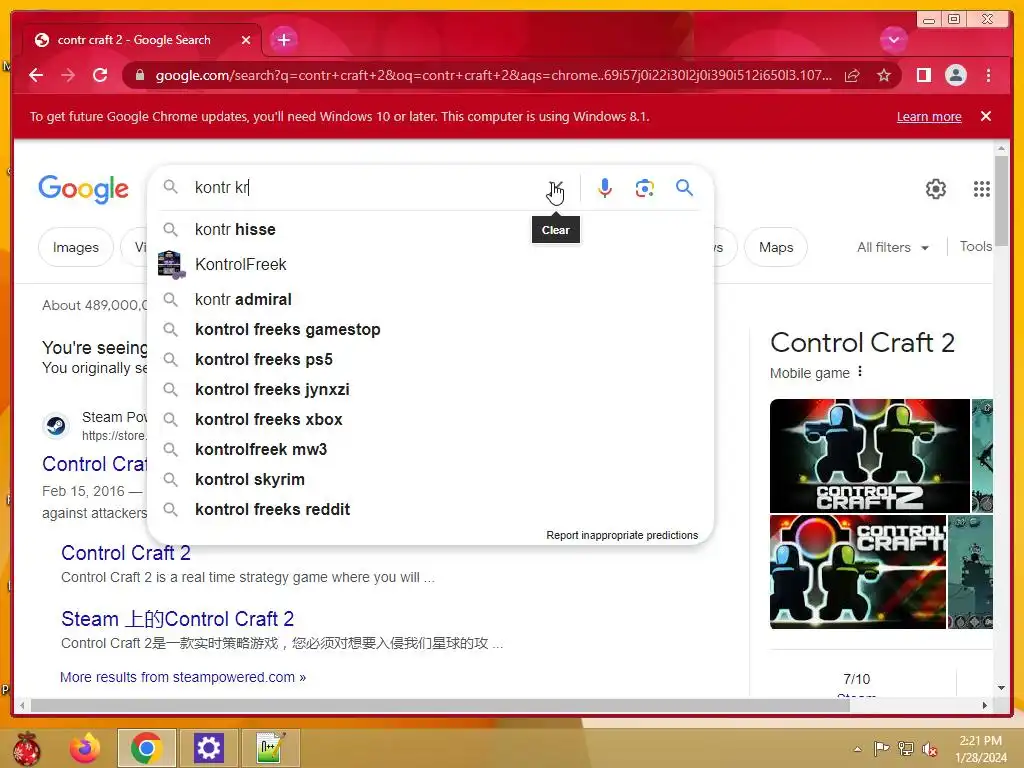Open the Chrome profile avatar

click(955, 75)
